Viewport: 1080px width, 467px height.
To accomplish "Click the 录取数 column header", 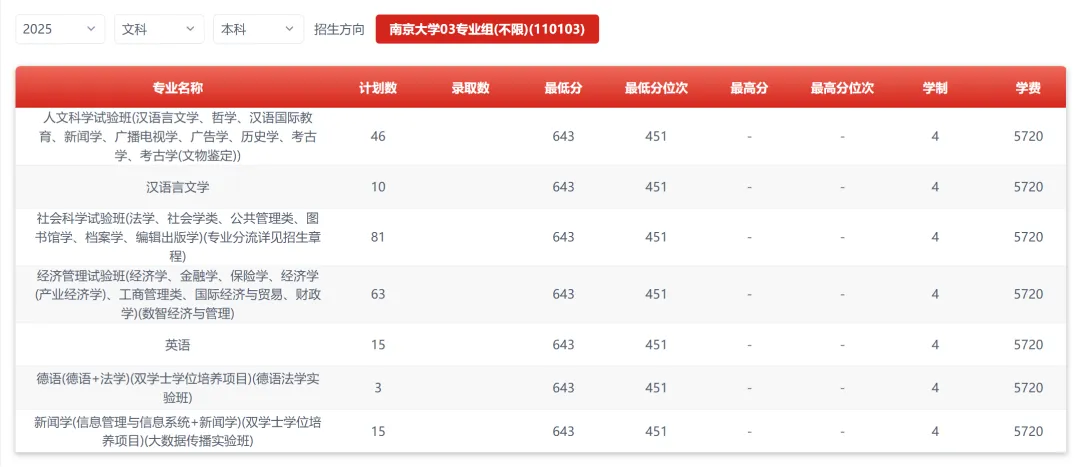I will (470, 88).
